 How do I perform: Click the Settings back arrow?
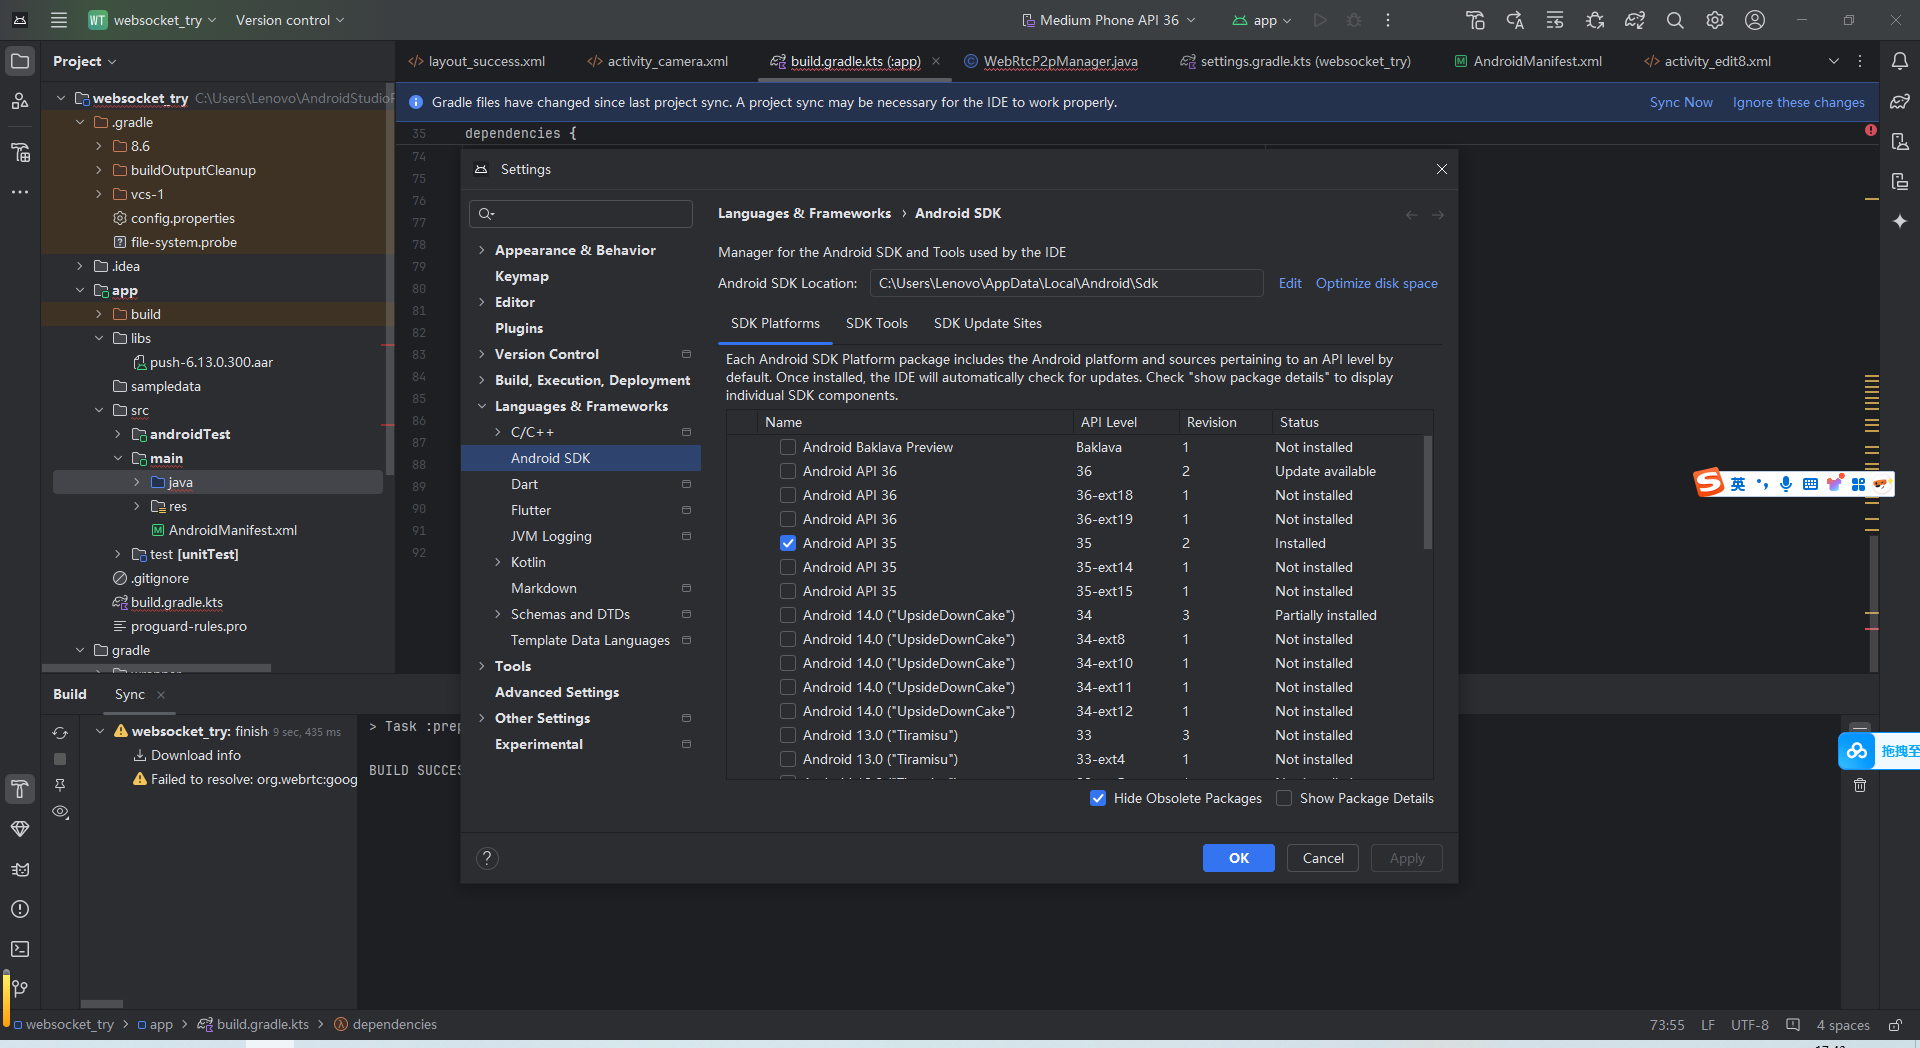(1412, 215)
